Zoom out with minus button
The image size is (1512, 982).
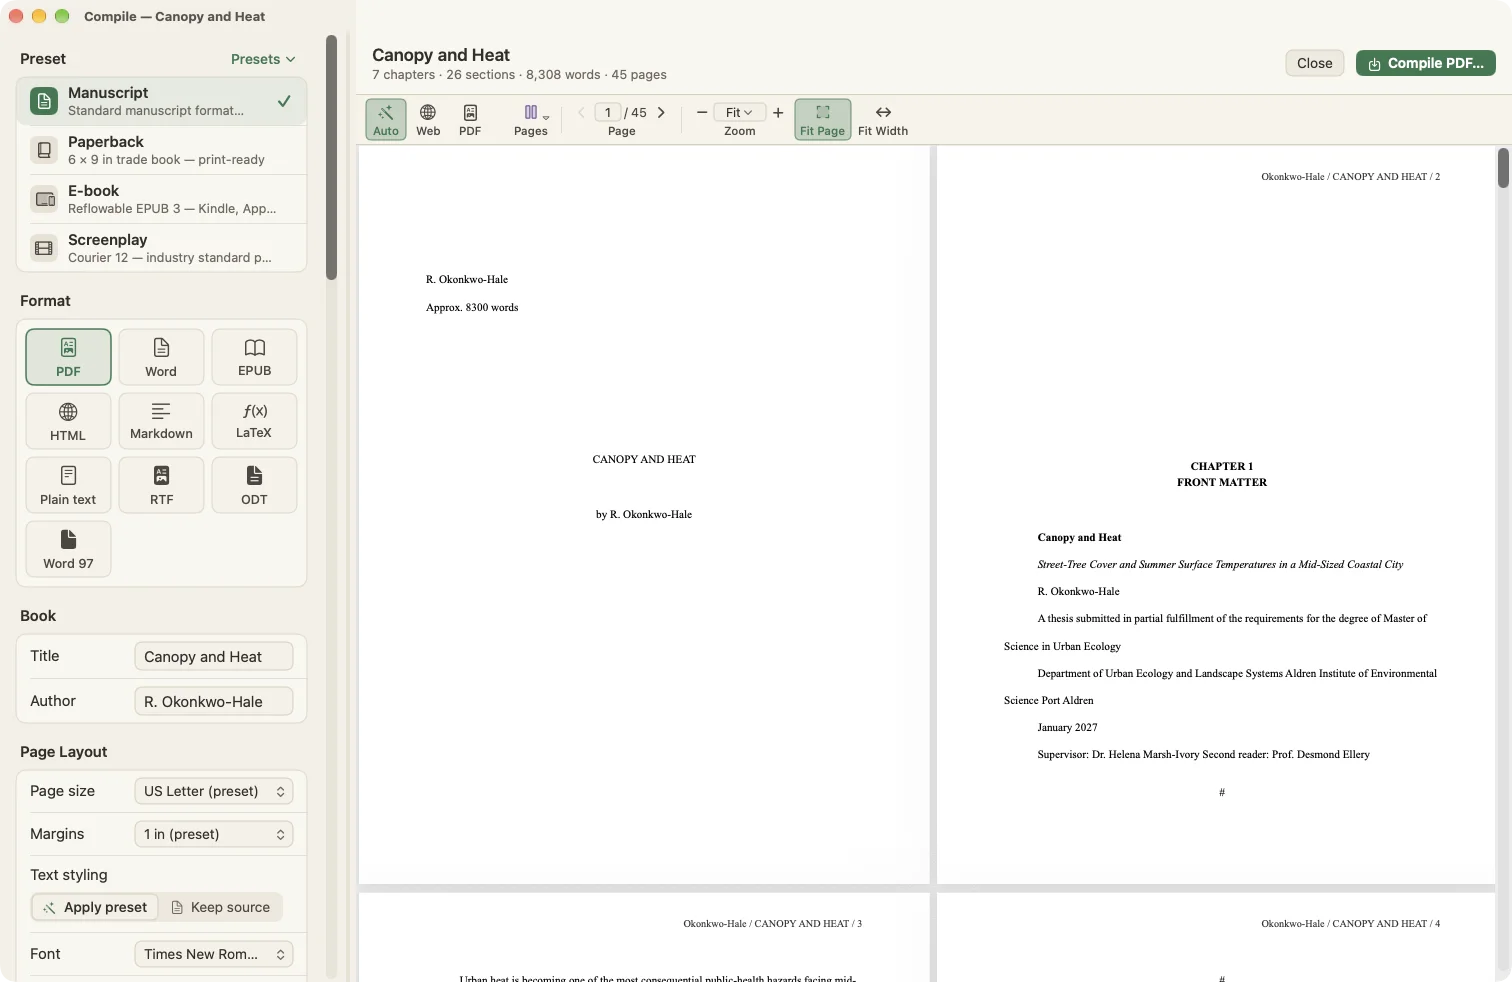[x=702, y=113]
